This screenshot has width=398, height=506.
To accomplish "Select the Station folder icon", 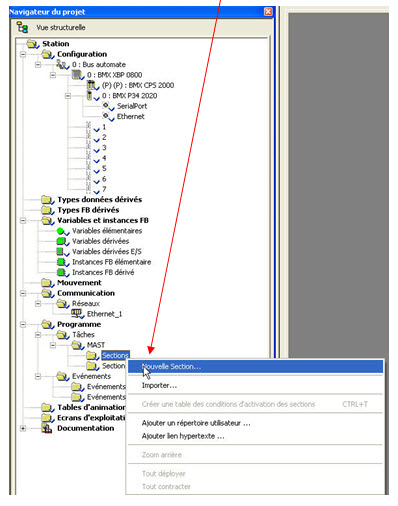I will 33,44.
